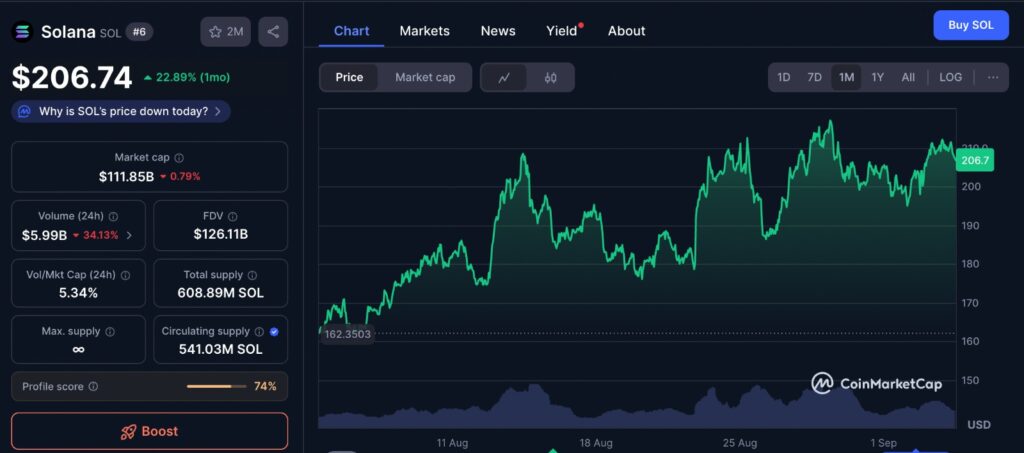The width and height of the screenshot is (1024, 453).
Task: Click the 74% profile score value
Action: pos(265,386)
